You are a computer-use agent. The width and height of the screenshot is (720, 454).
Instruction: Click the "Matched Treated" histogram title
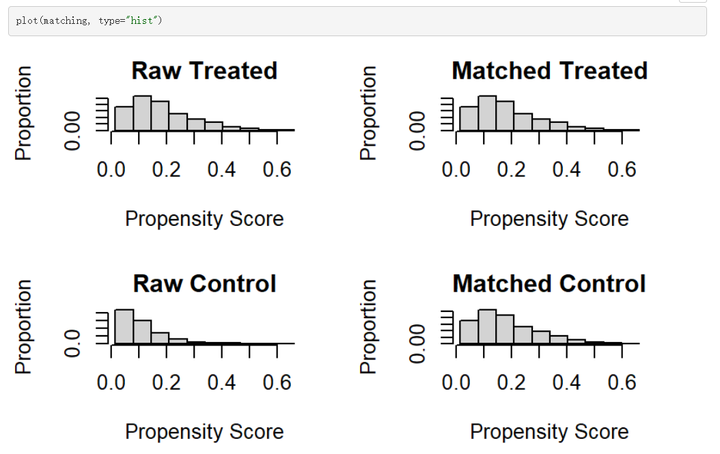click(549, 71)
